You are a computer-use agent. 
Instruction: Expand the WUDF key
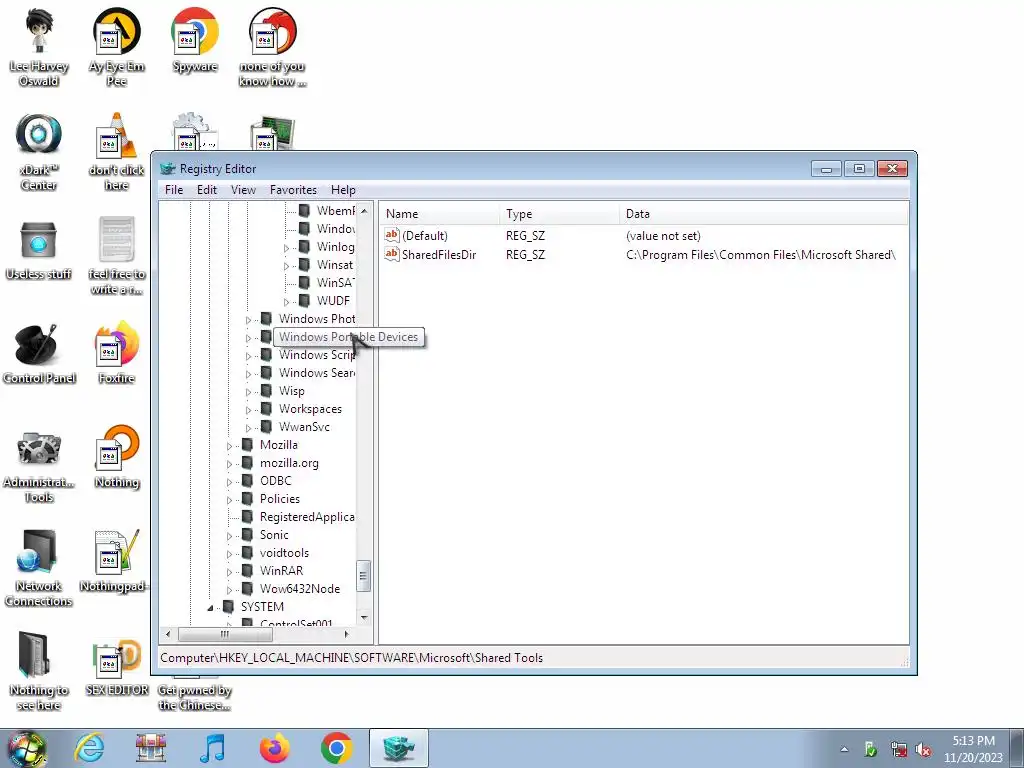(x=286, y=302)
